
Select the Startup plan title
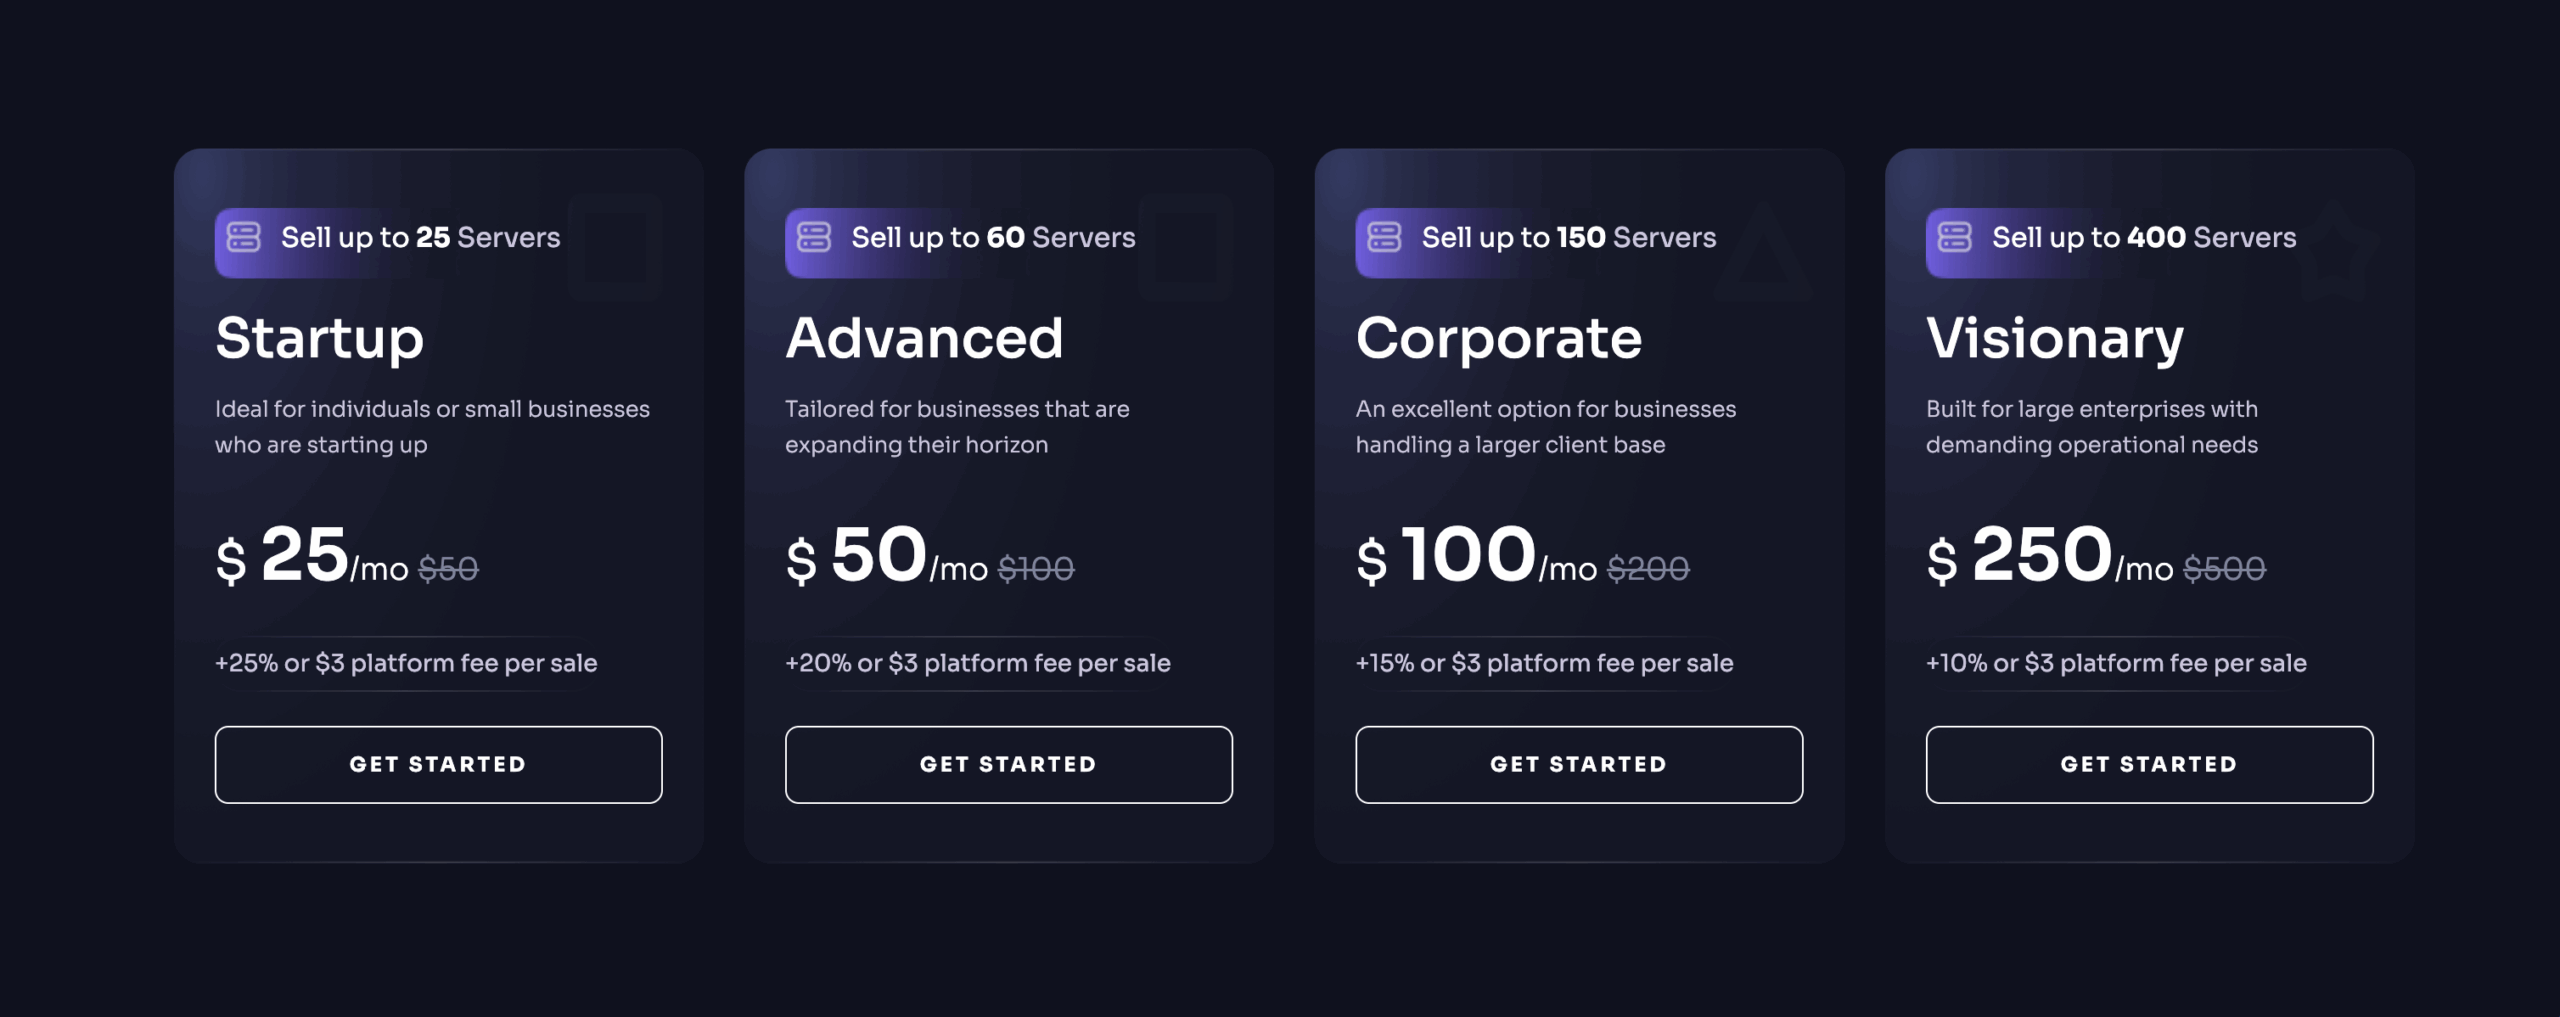click(x=319, y=338)
